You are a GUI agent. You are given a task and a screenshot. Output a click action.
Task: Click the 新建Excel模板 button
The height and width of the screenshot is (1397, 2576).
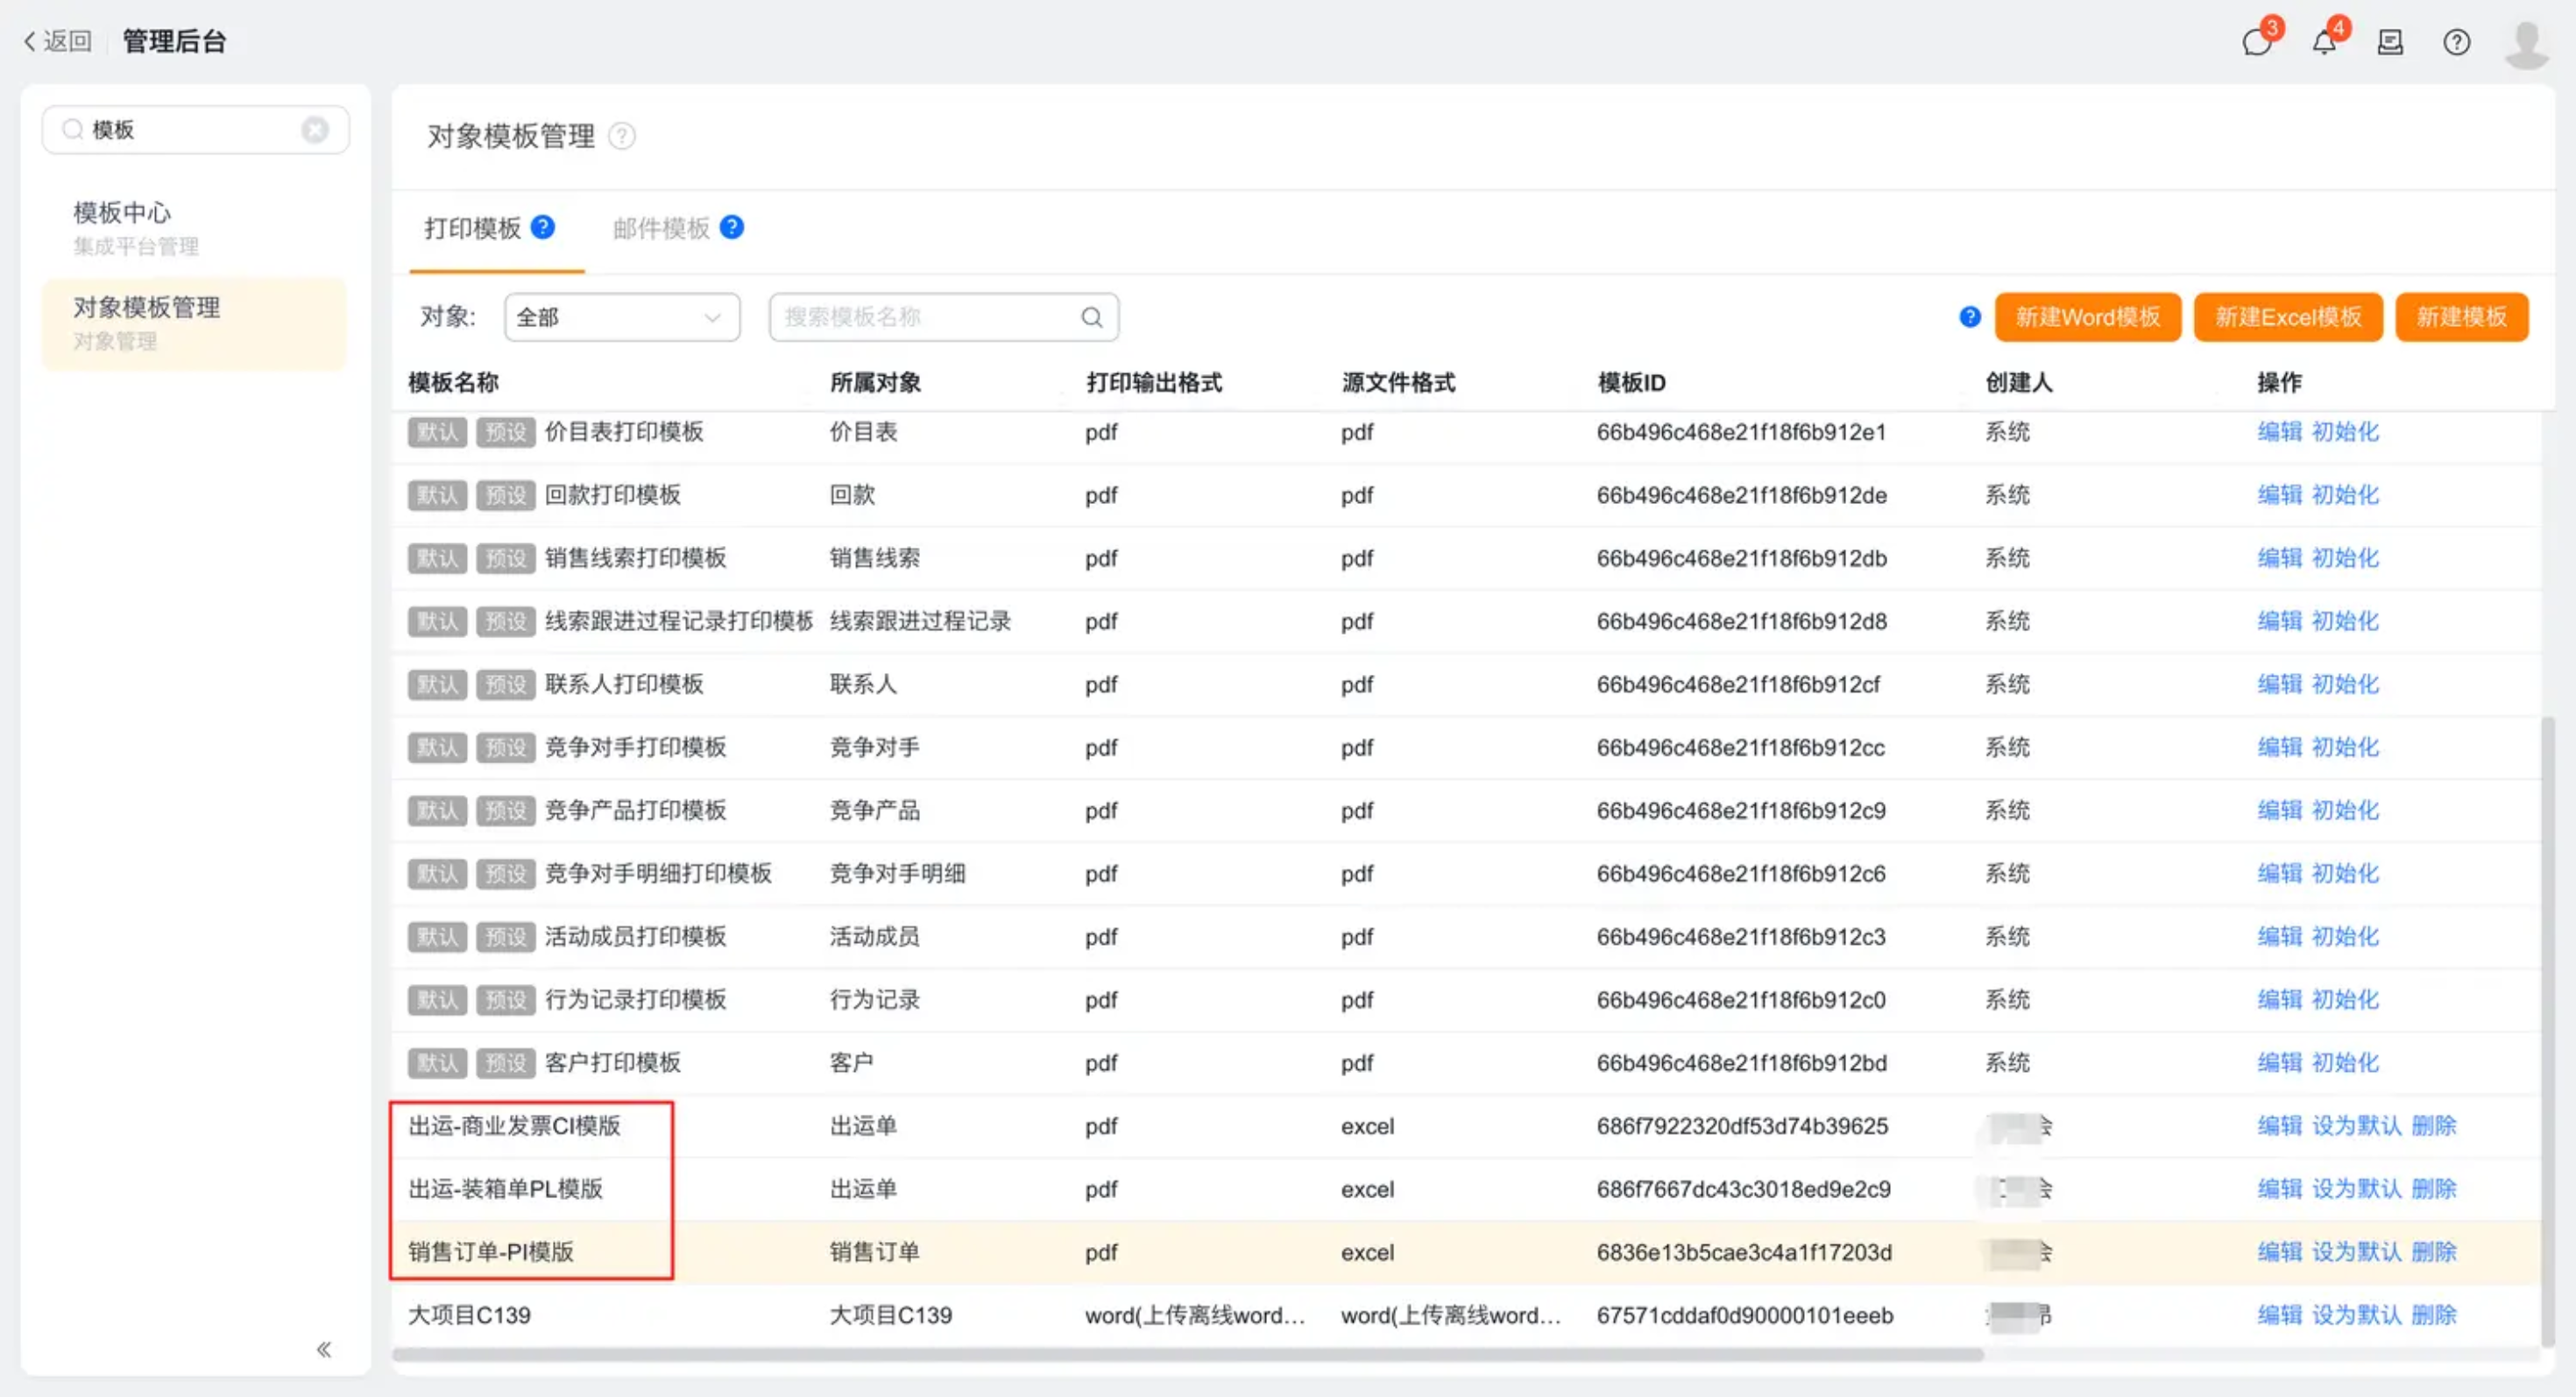pos(2287,318)
